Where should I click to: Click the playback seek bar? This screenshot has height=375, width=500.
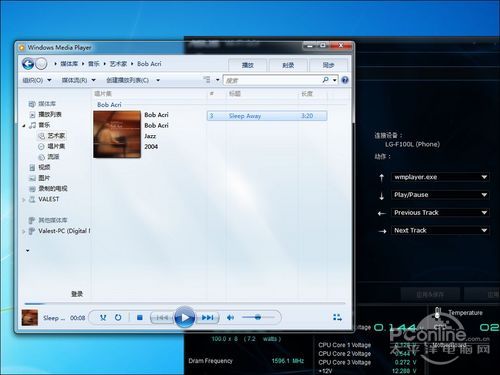[x=185, y=304]
